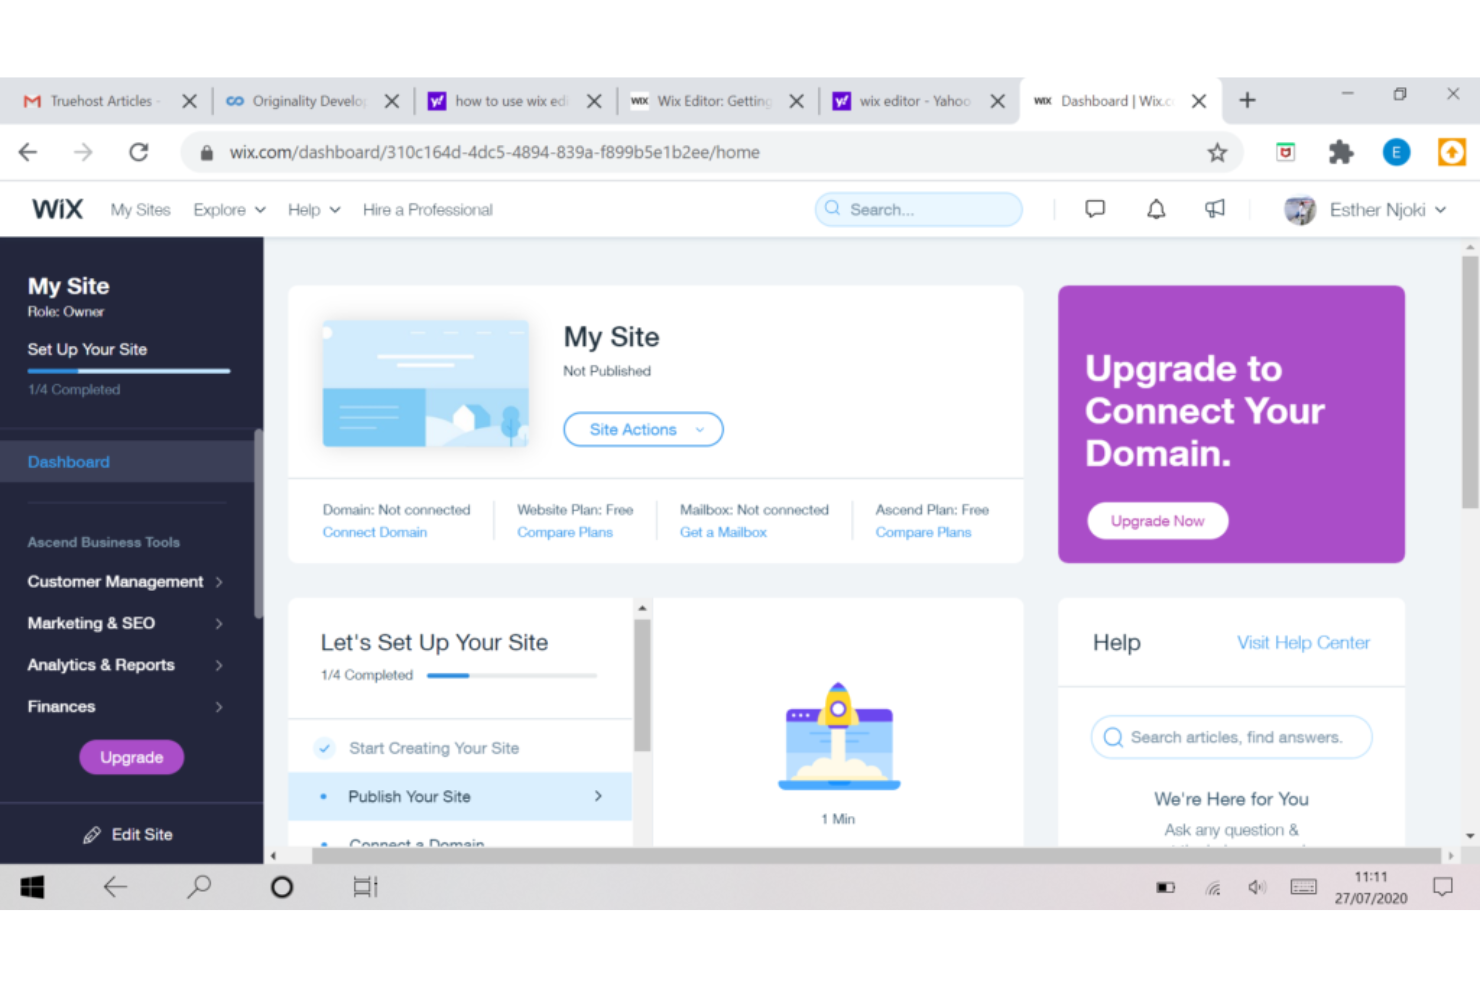Click the Search articles, find answers field
The height and width of the screenshot is (987, 1480).
(x=1231, y=737)
